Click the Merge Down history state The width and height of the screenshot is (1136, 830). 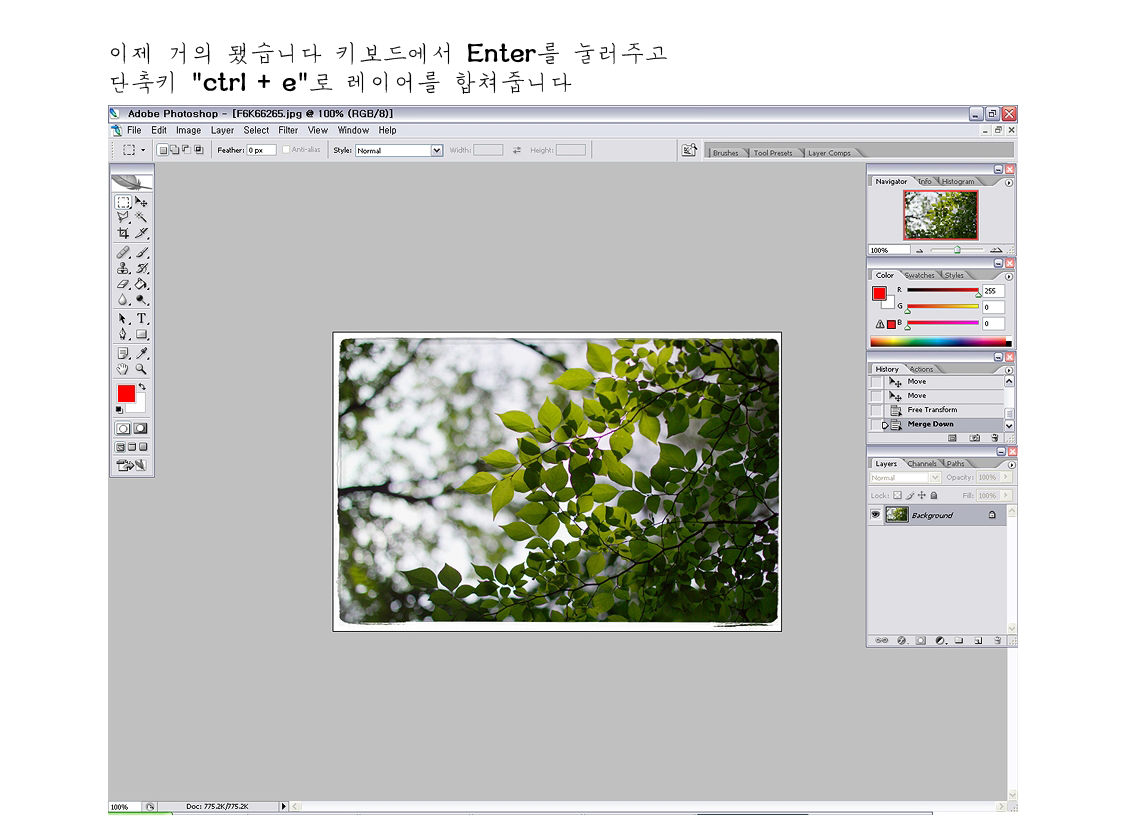tap(930, 424)
